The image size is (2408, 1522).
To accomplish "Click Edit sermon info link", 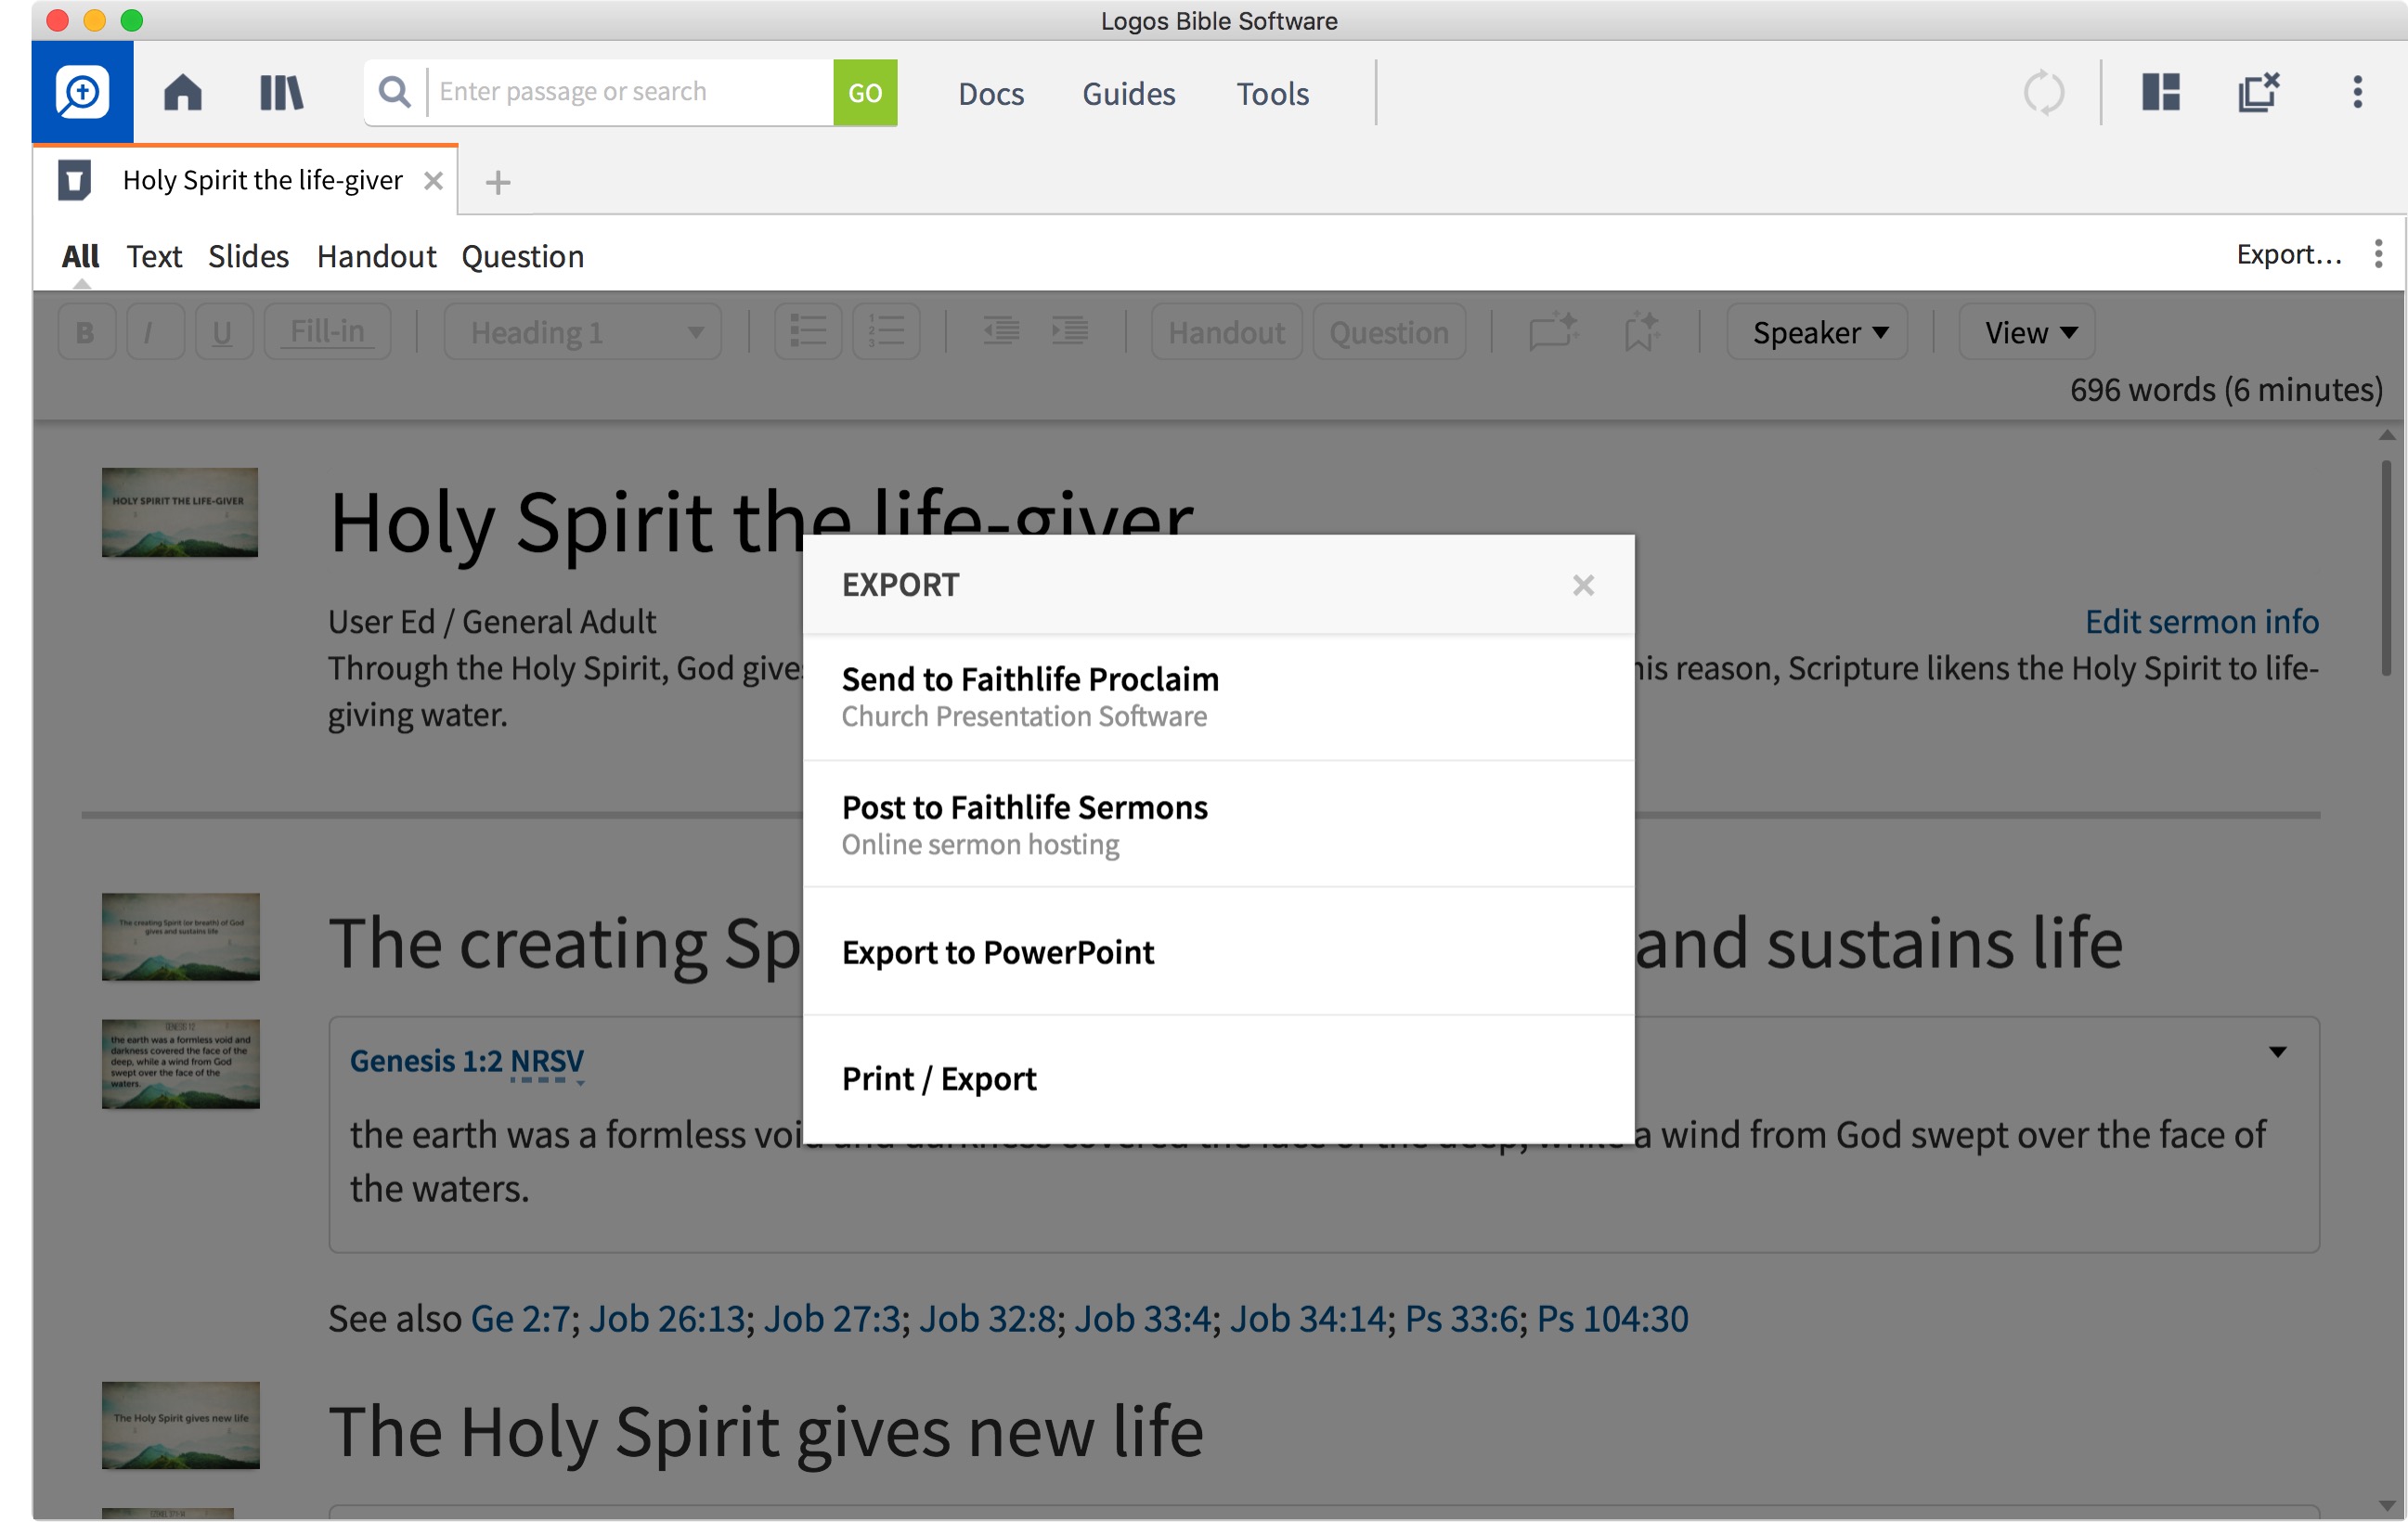I will tap(2201, 621).
